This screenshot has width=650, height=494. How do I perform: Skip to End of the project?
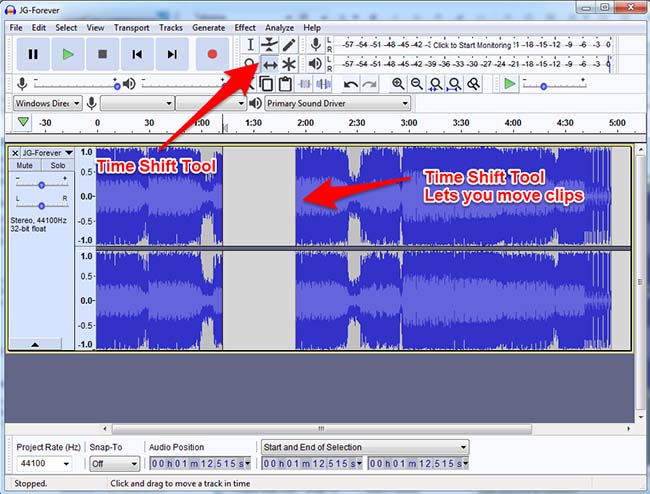pyautogui.click(x=172, y=54)
